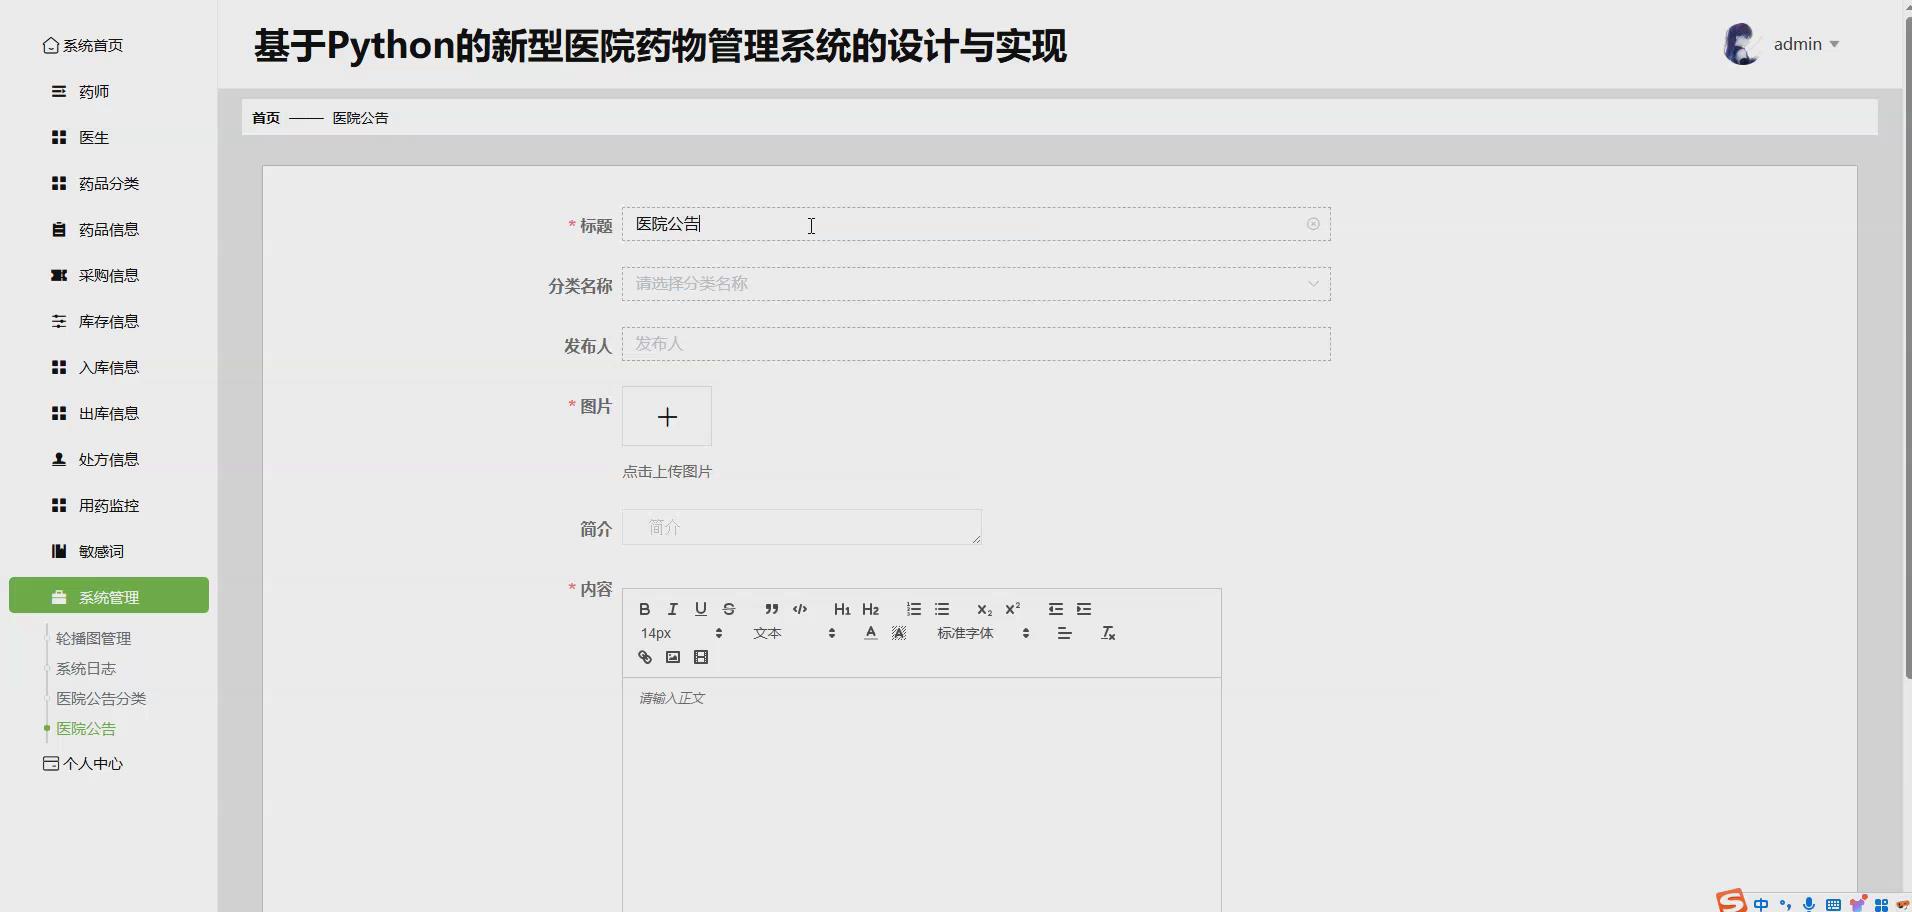This screenshot has width=1912, height=912.
Task: Open the 分类名称 category dropdown
Action: 976,284
